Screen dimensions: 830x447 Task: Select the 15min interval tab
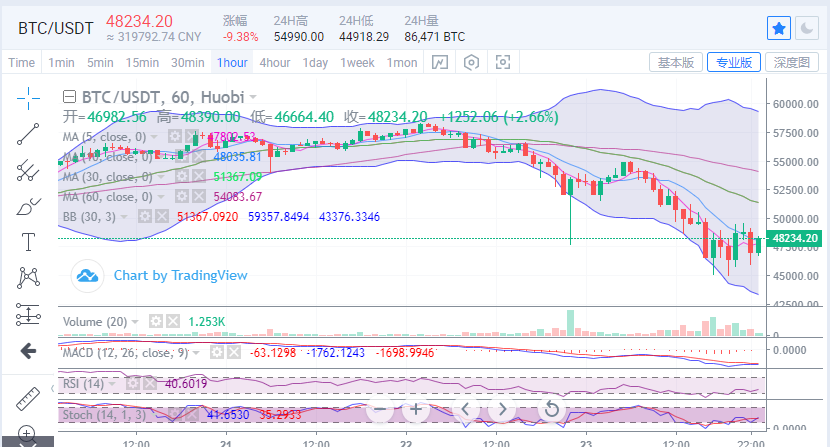(142, 62)
